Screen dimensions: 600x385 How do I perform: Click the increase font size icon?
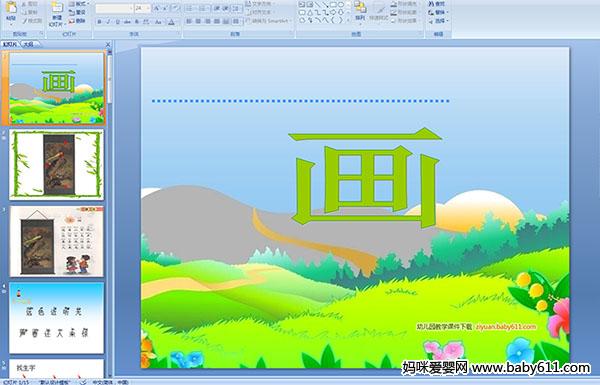pos(157,8)
